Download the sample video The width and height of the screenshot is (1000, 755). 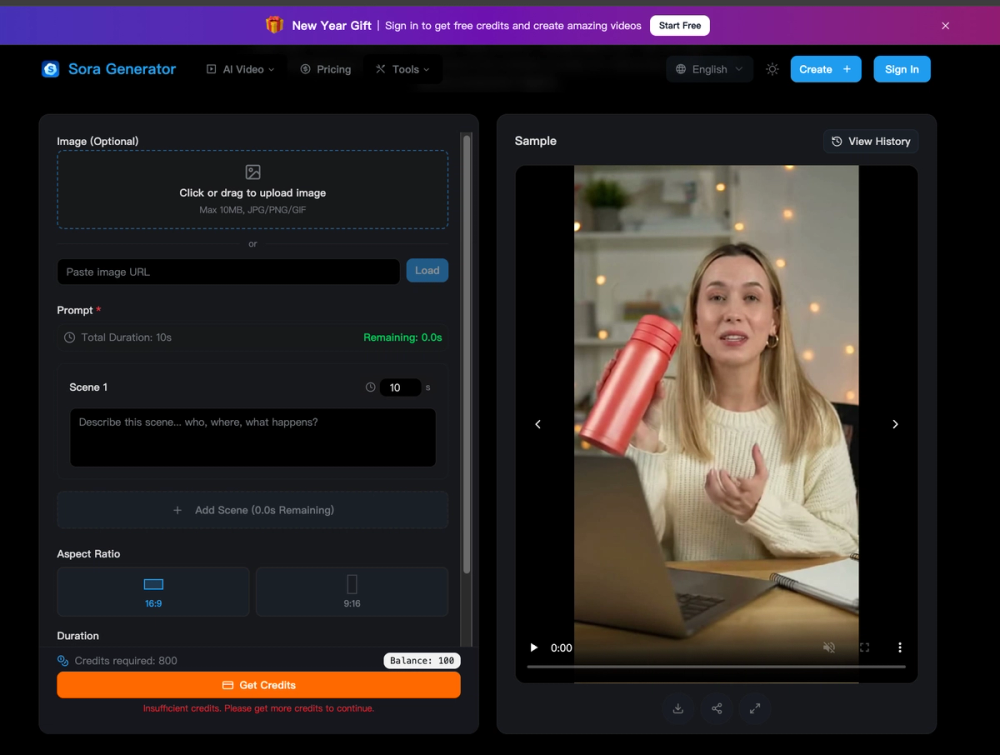tap(678, 708)
